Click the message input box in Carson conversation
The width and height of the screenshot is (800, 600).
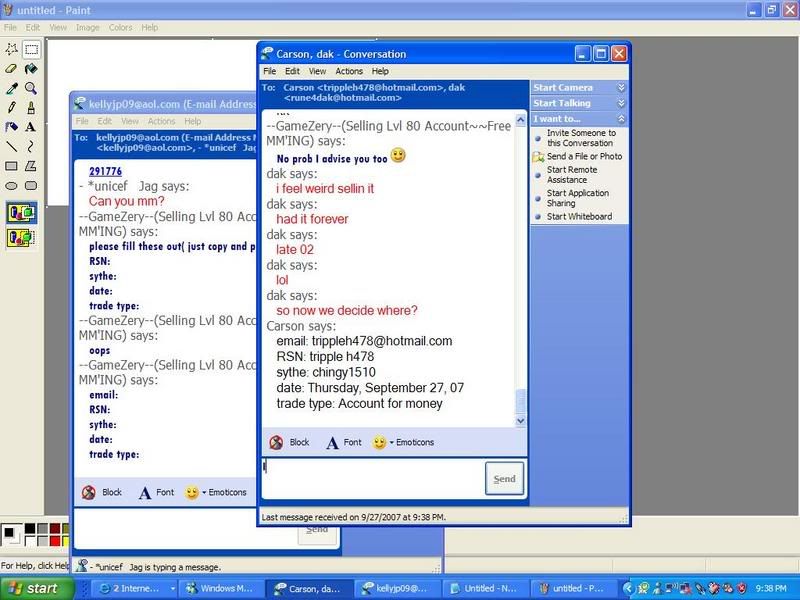pyautogui.click(x=372, y=479)
